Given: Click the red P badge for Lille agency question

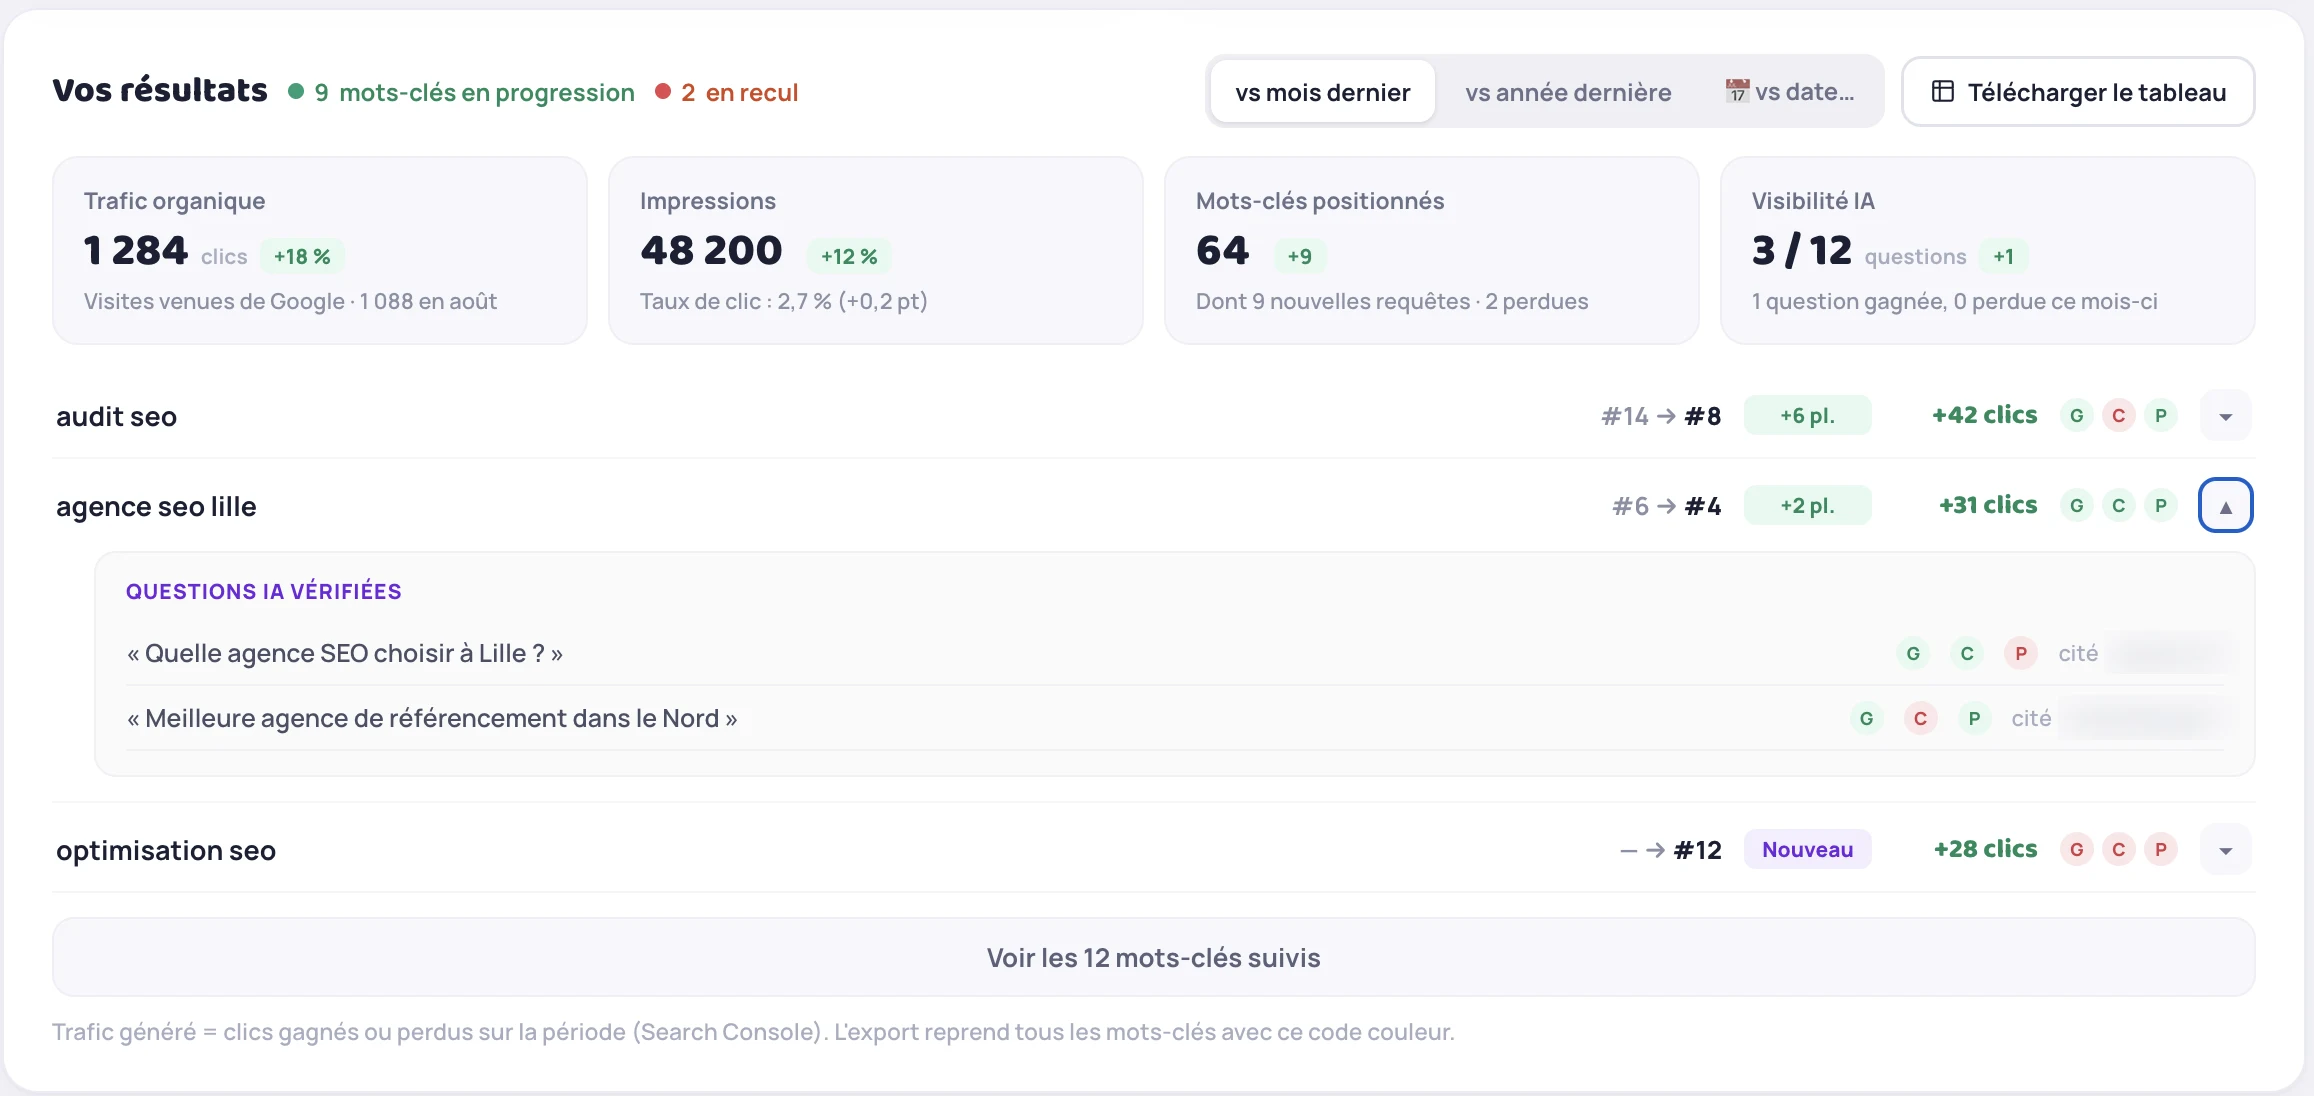Looking at the screenshot, I should tap(2021, 654).
